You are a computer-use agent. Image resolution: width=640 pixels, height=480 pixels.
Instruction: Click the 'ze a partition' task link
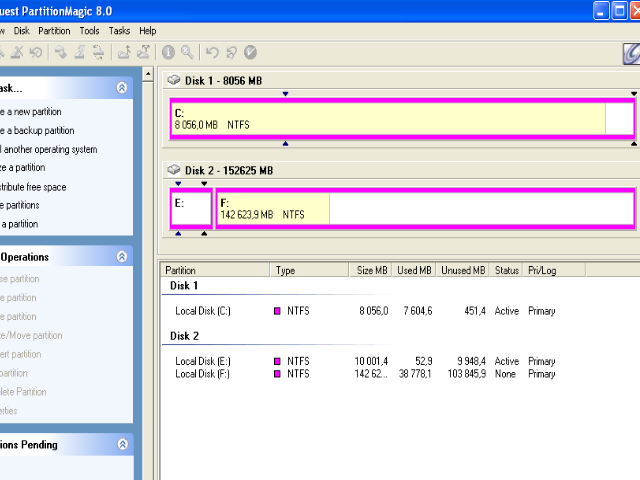22,167
